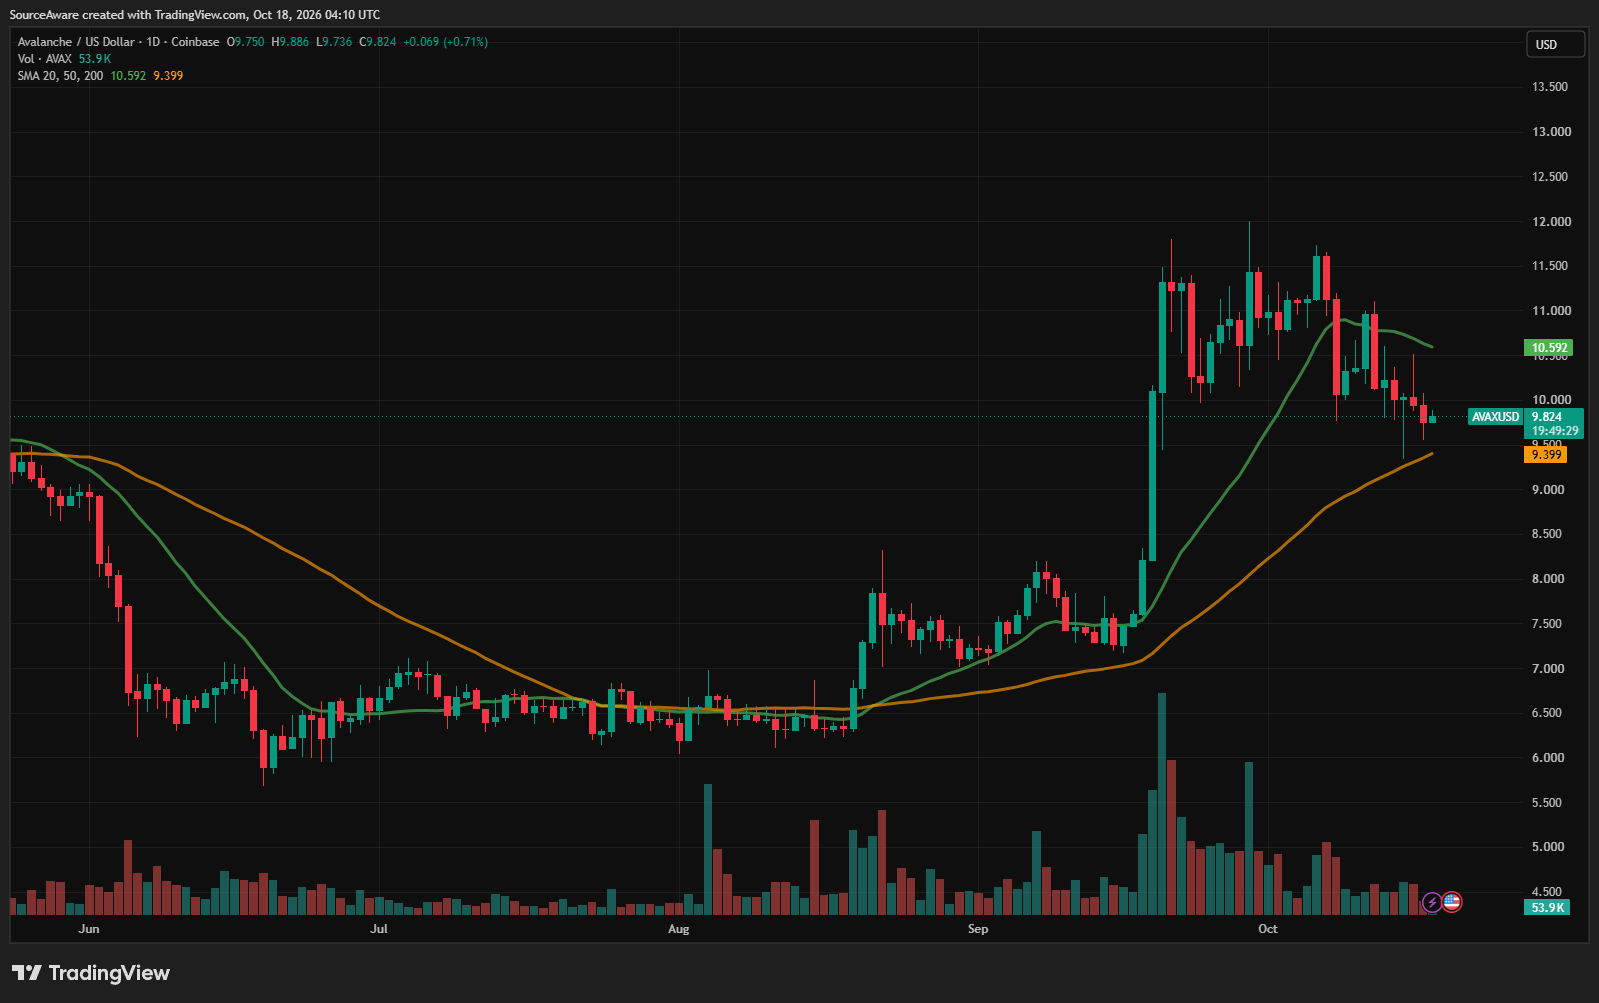This screenshot has height=1003, width=1599.
Task: Click the Aug label on the time axis
Action: (679, 929)
